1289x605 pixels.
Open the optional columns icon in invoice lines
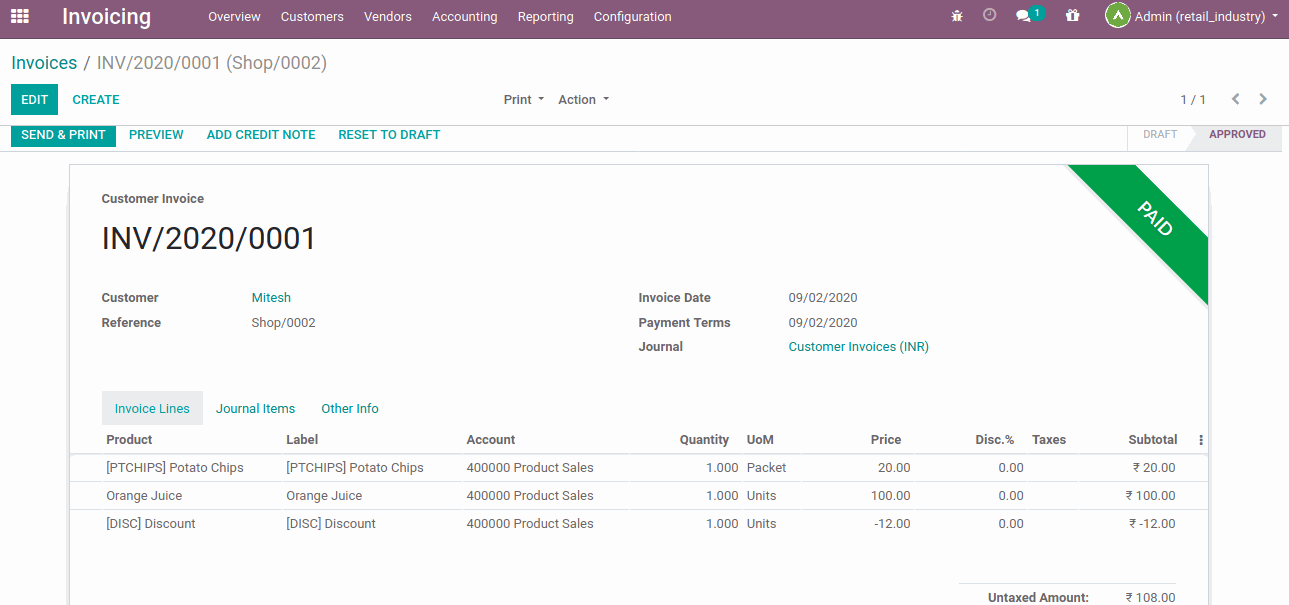point(1199,439)
